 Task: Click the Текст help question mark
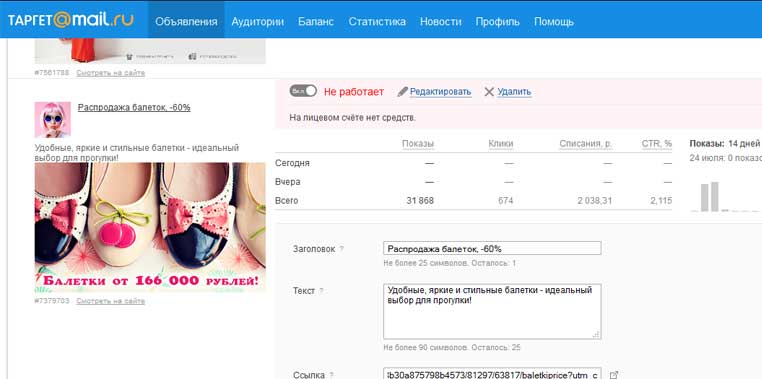321,291
